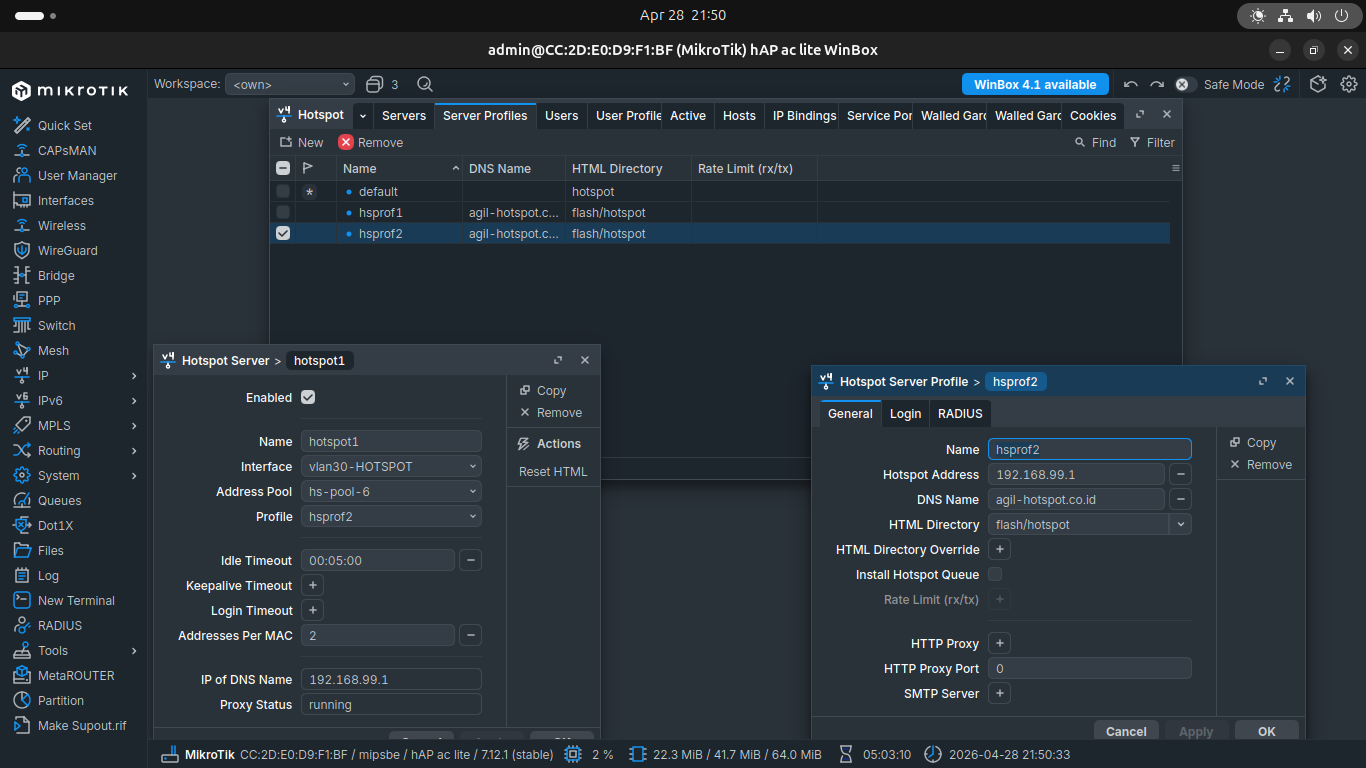Open the HTML Directory dropdown arrow

(1181, 524)
